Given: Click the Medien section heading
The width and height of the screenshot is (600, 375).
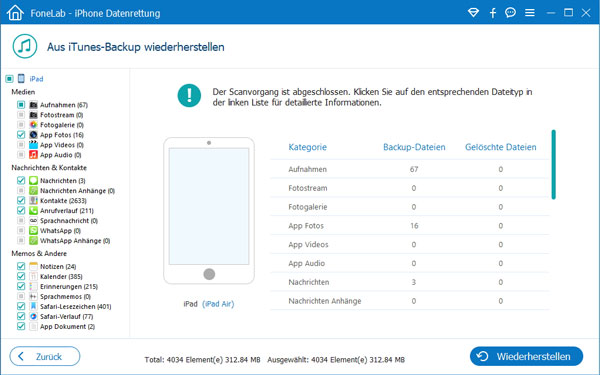Looking at the screenshot, I should (23, 92).
